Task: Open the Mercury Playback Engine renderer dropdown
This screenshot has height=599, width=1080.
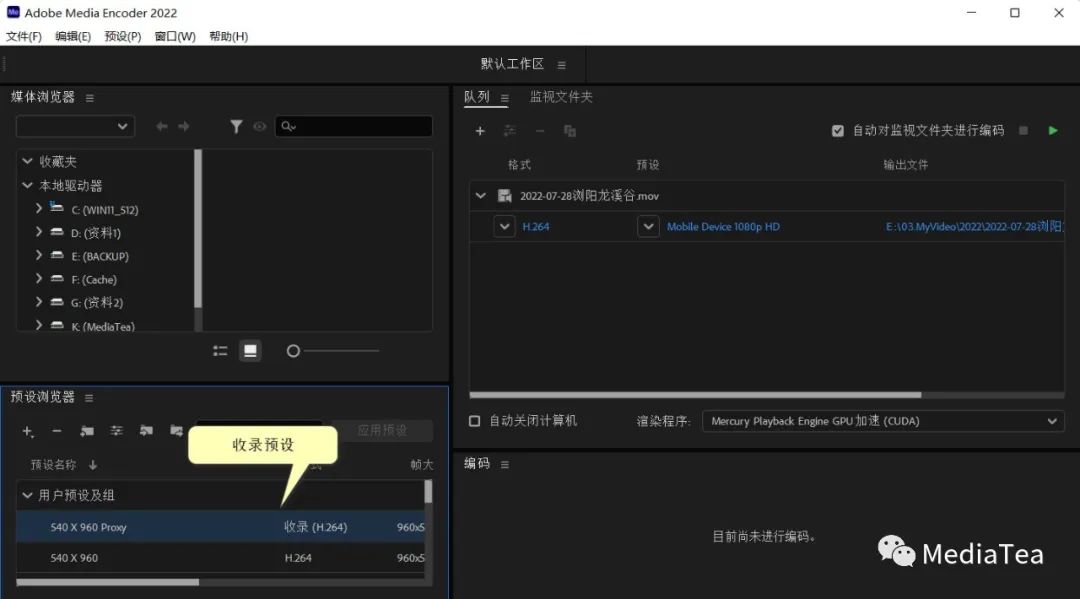Action: coord(883,421)
